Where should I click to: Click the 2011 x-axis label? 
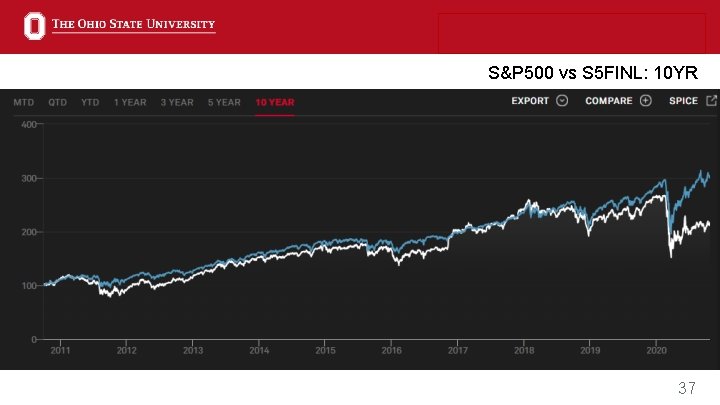pyautogui.click(x=60, y=350)
